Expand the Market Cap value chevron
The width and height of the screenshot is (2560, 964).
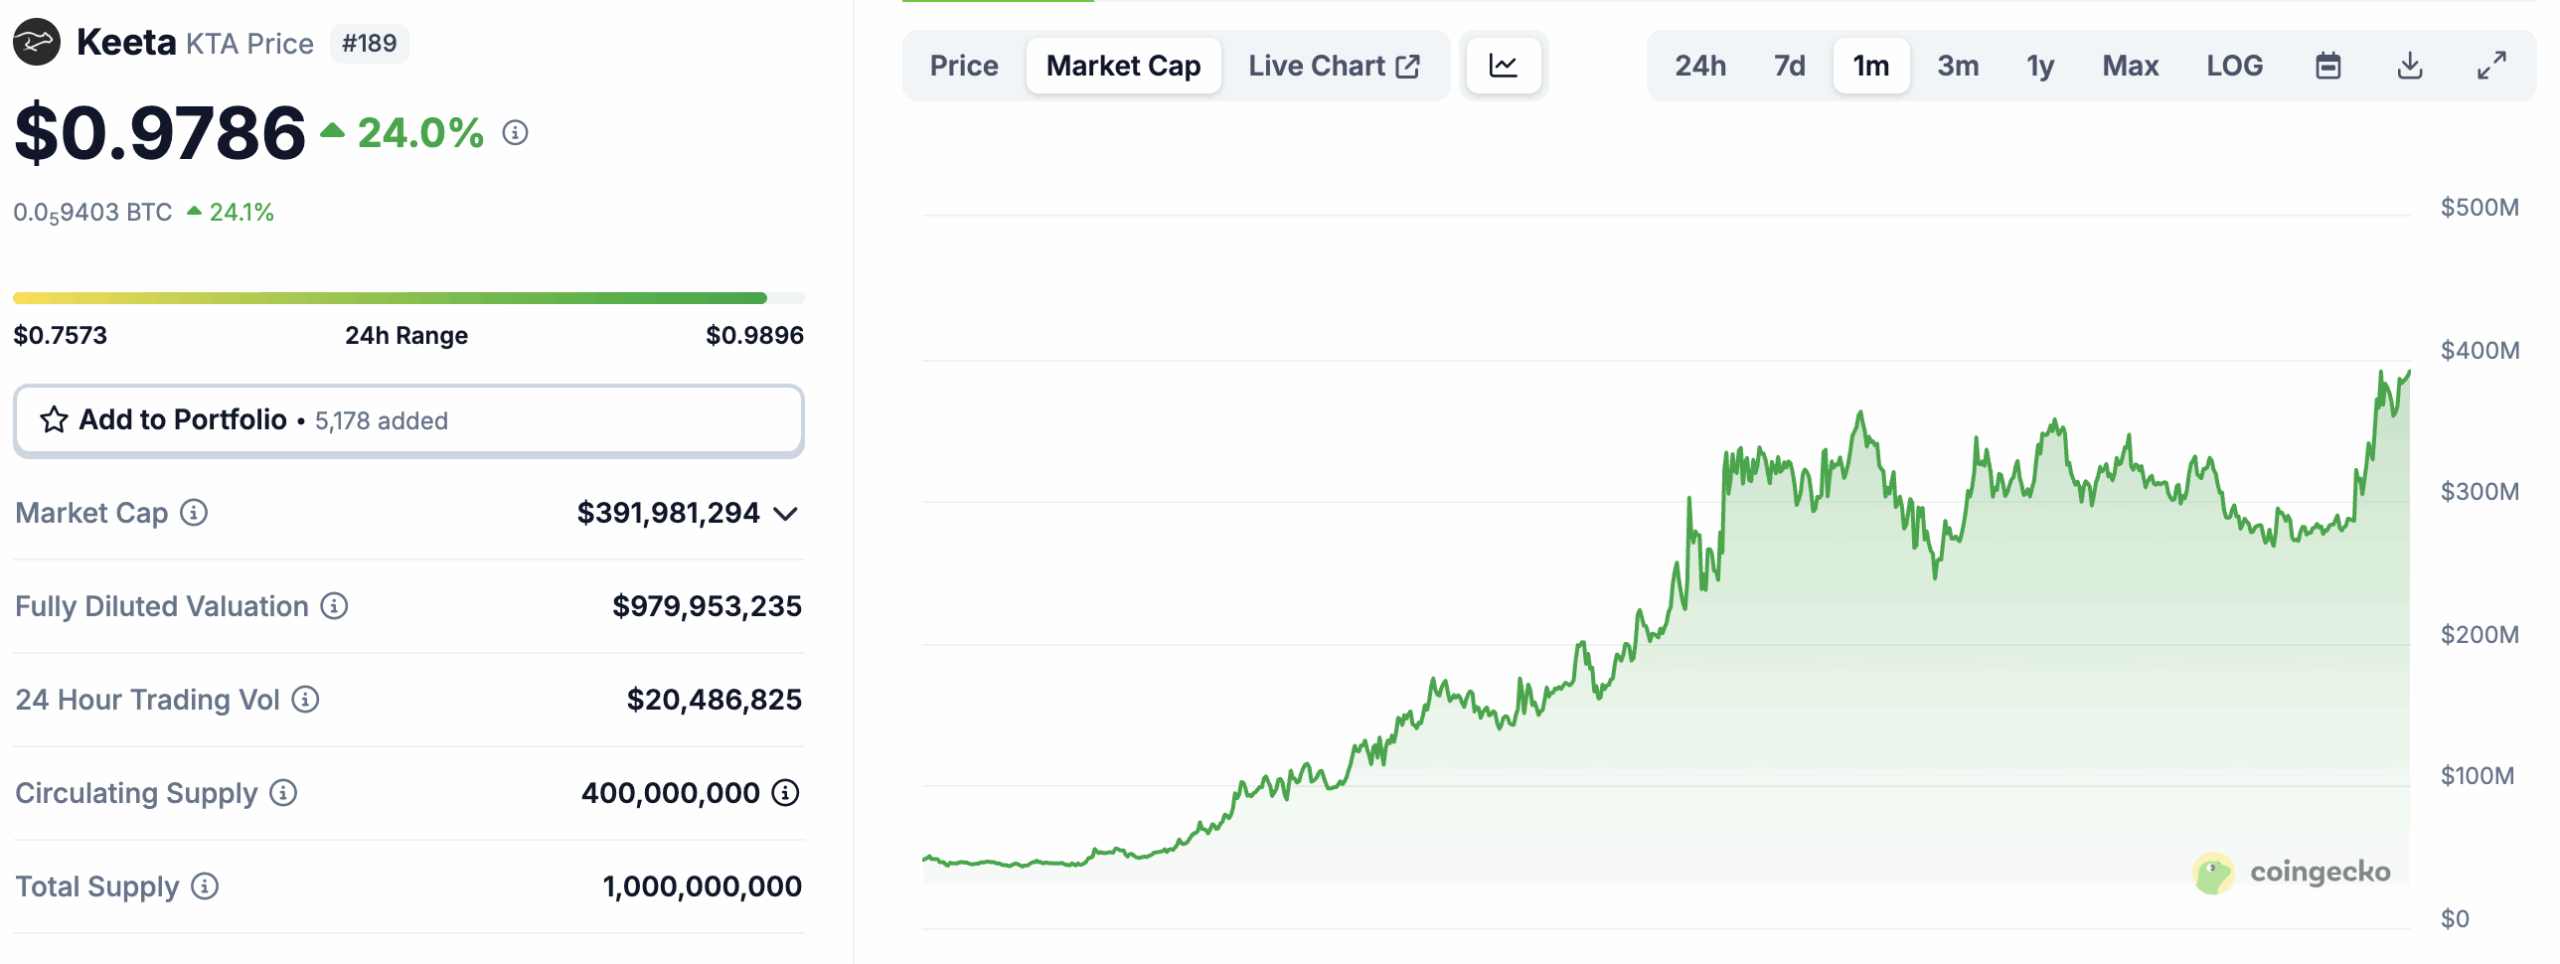pyautogui.click(x=786, y=514)
